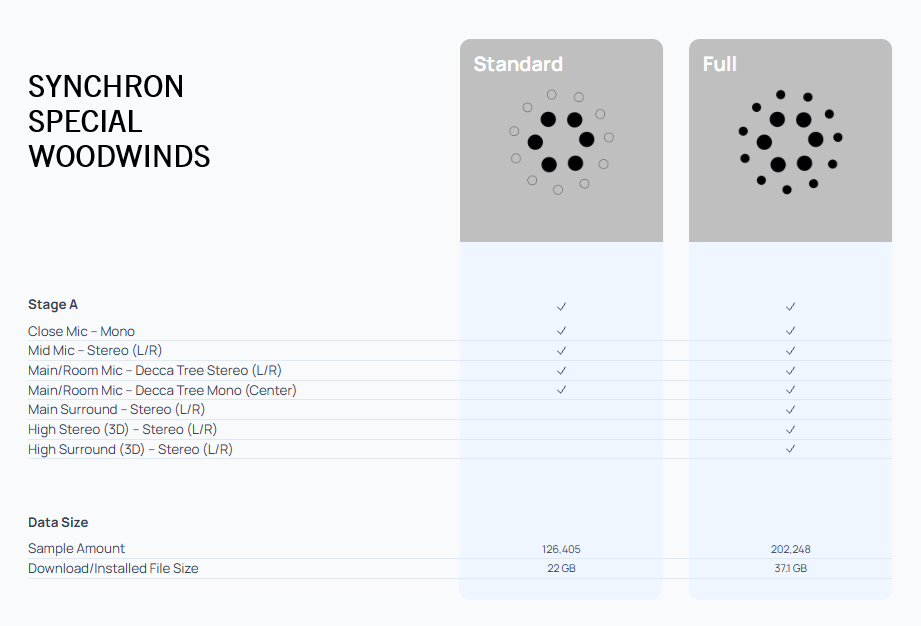This screenshot has width=921, height=626.
Task: Click the Full file size 37.1 GB value
Action: click(x=790, y=568)
